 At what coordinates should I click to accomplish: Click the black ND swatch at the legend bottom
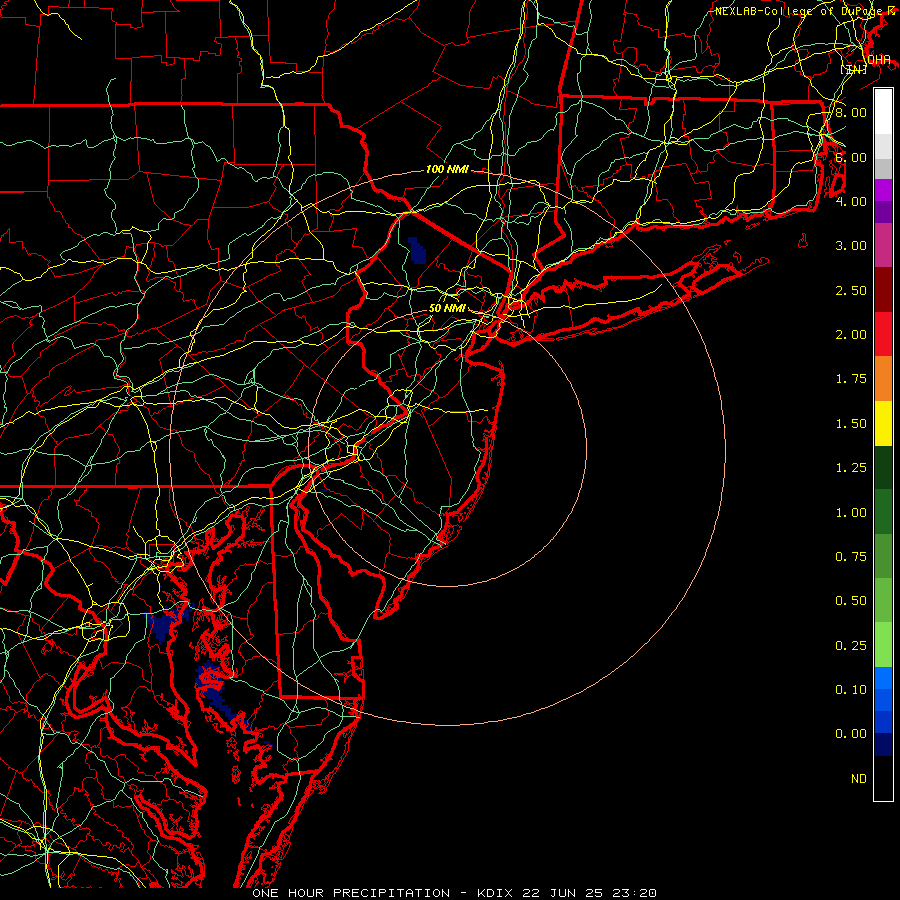point(883,778)
